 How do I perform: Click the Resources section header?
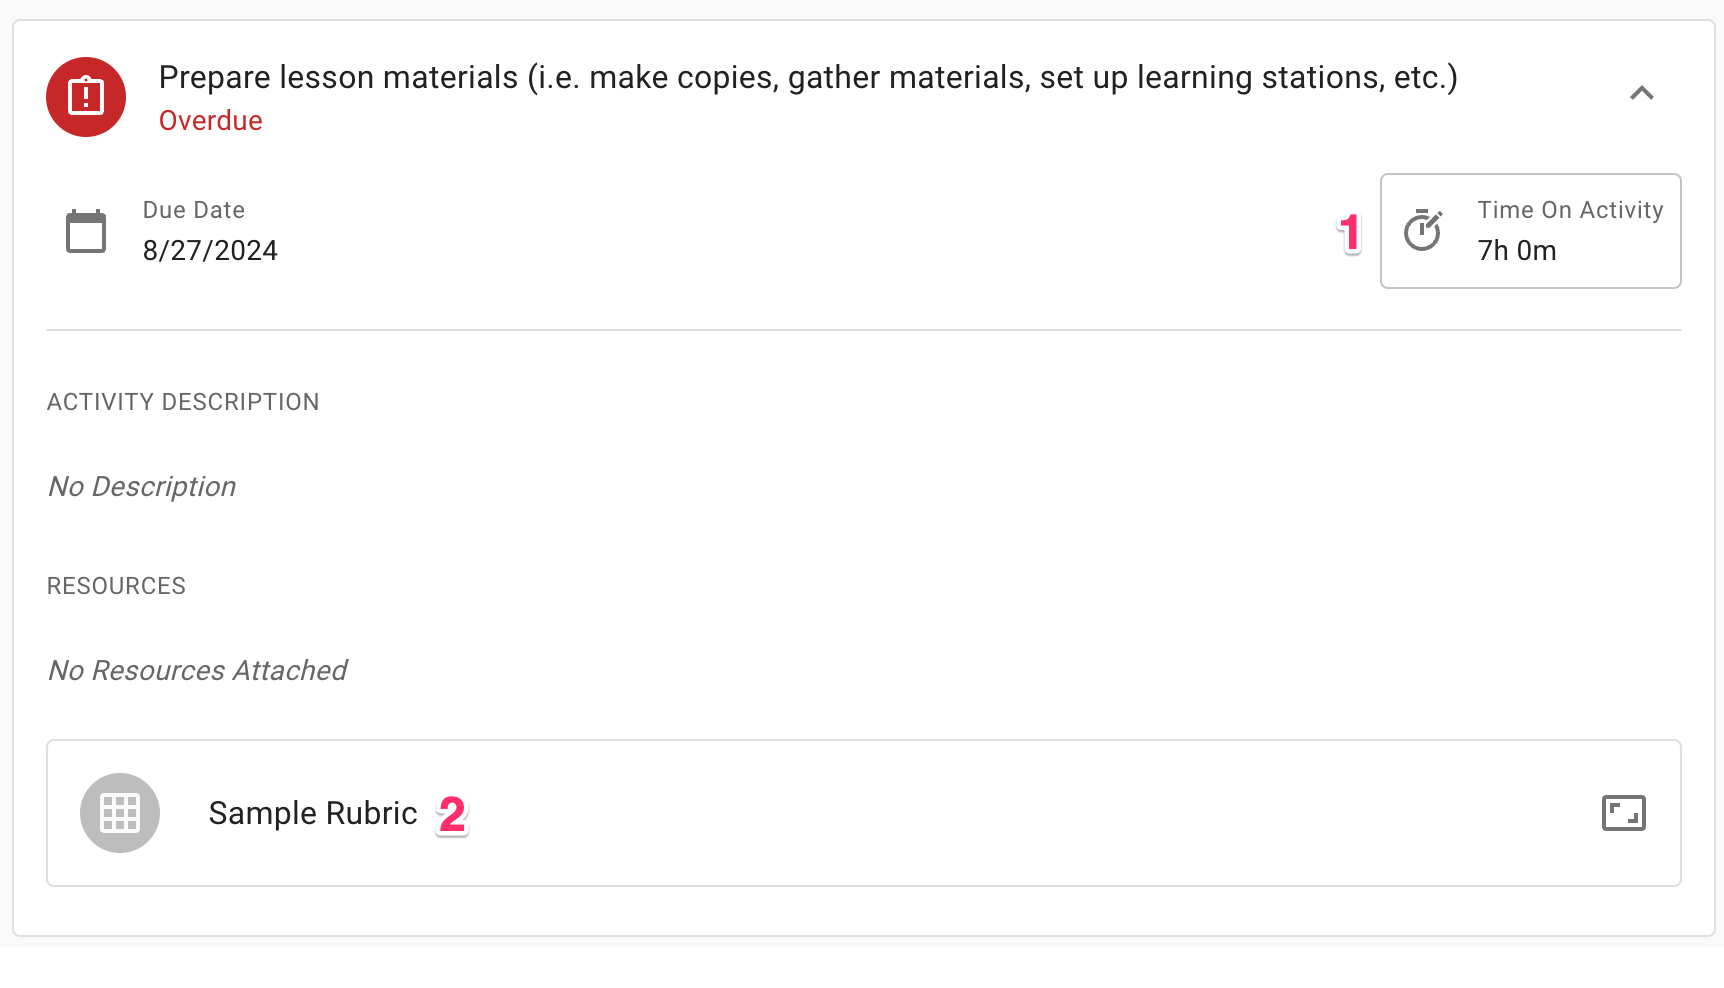[116, 585]
